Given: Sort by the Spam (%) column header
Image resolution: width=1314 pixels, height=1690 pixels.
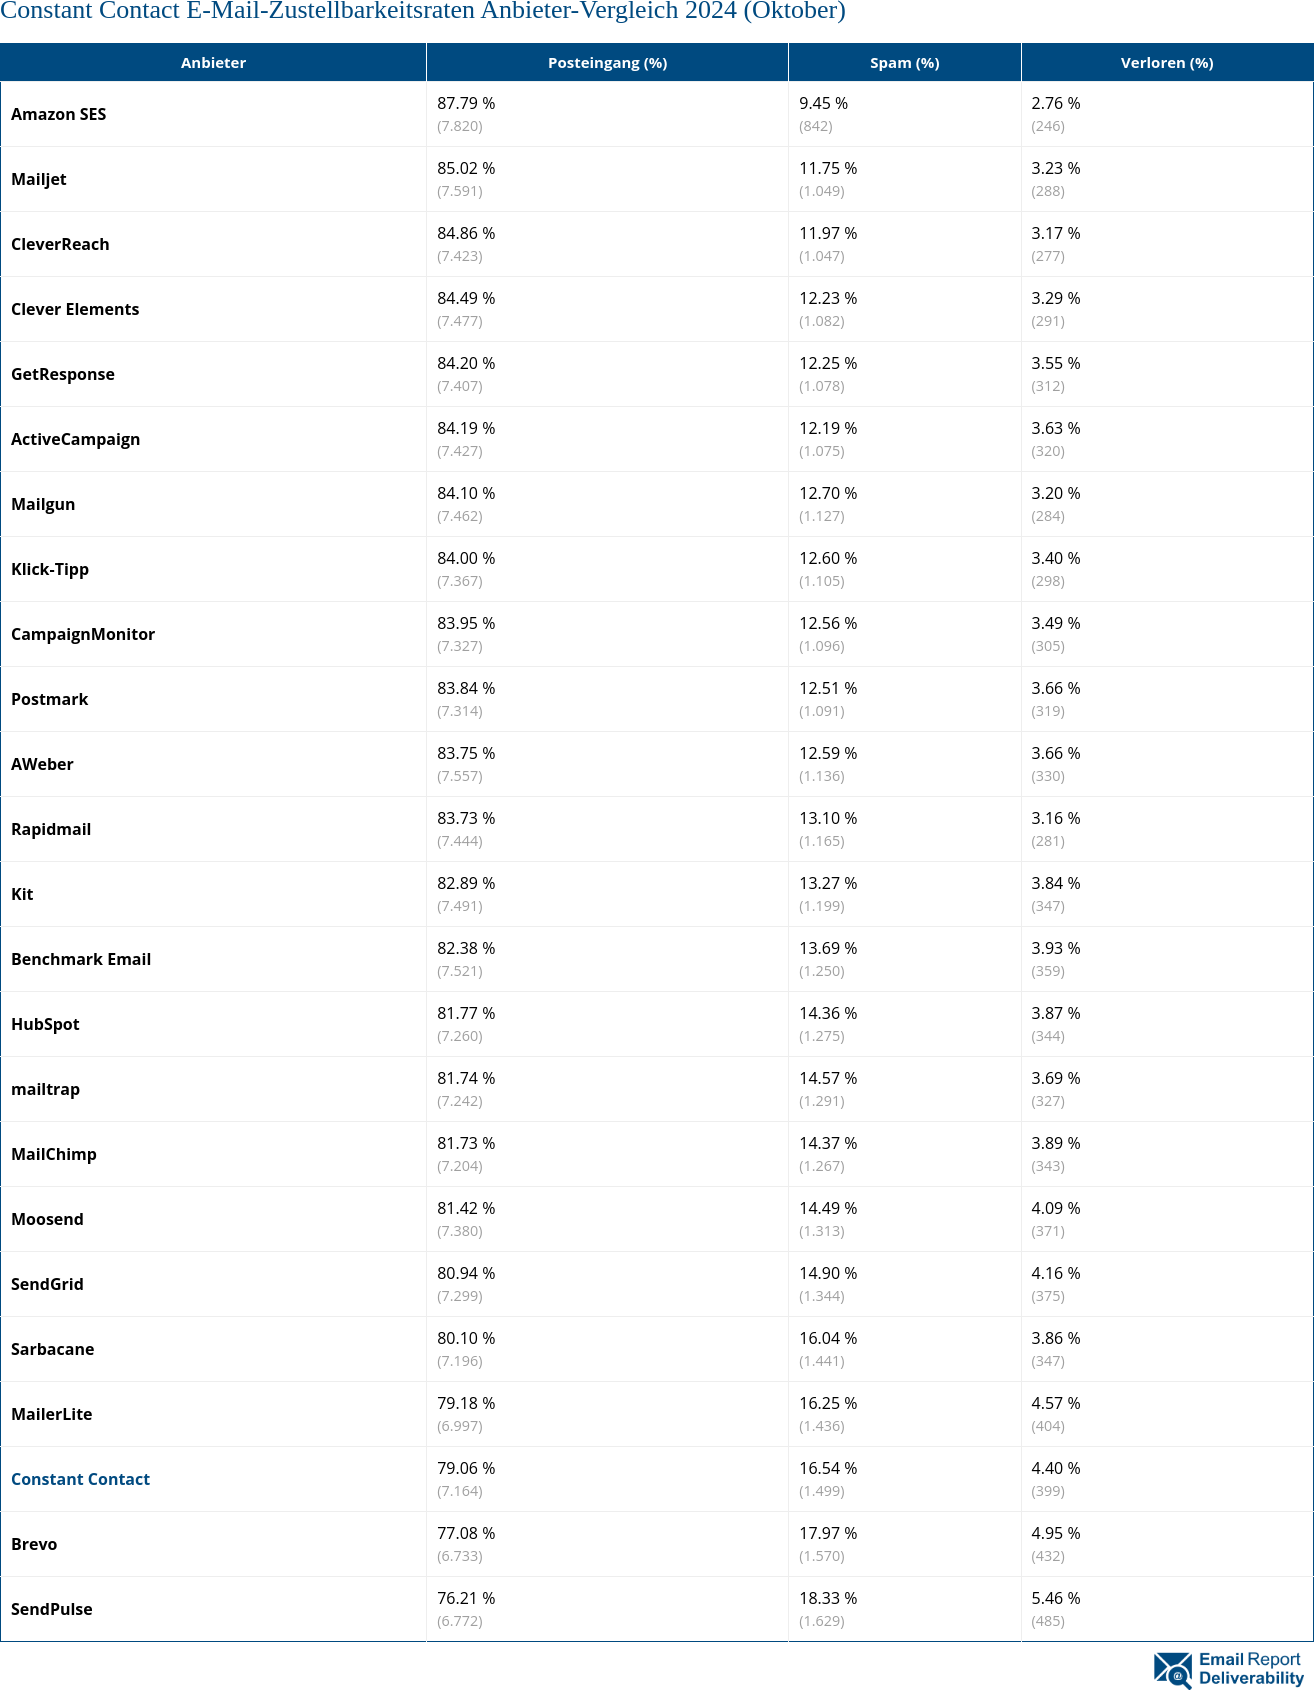Looking at the screenshot, I should click(x=904, y=62).
